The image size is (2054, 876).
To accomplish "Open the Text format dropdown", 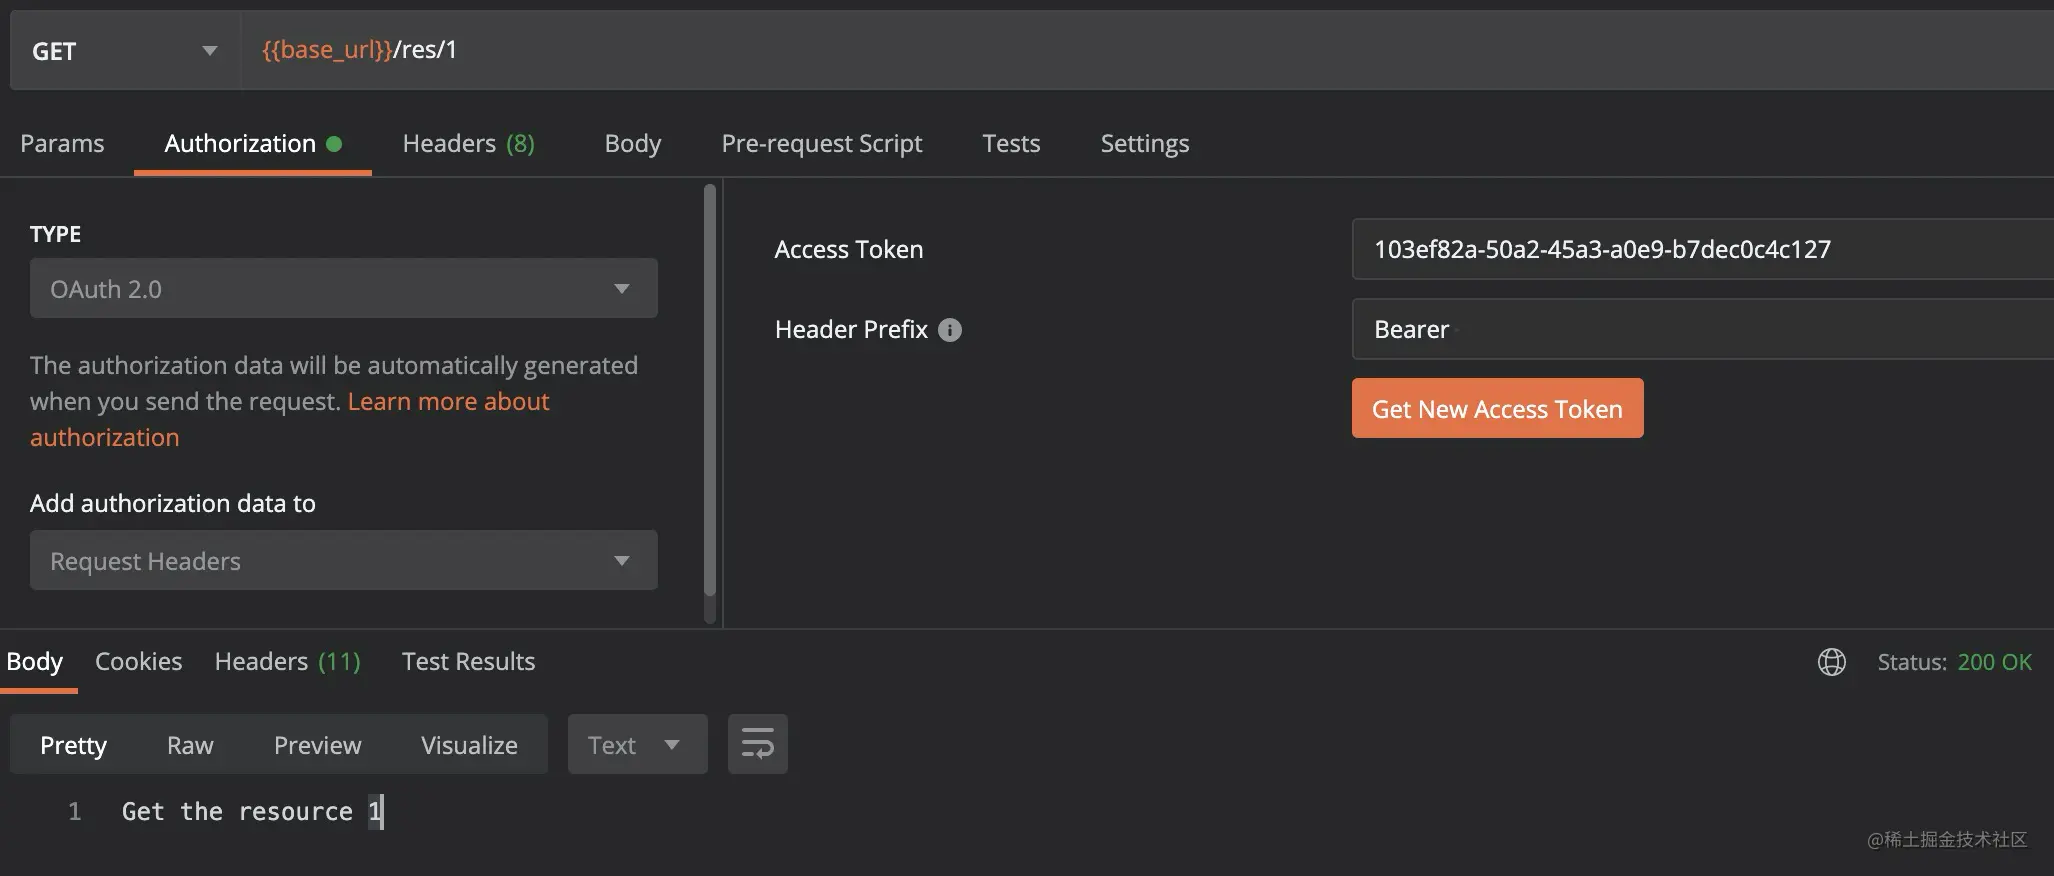I will click(x=637, y=745).
